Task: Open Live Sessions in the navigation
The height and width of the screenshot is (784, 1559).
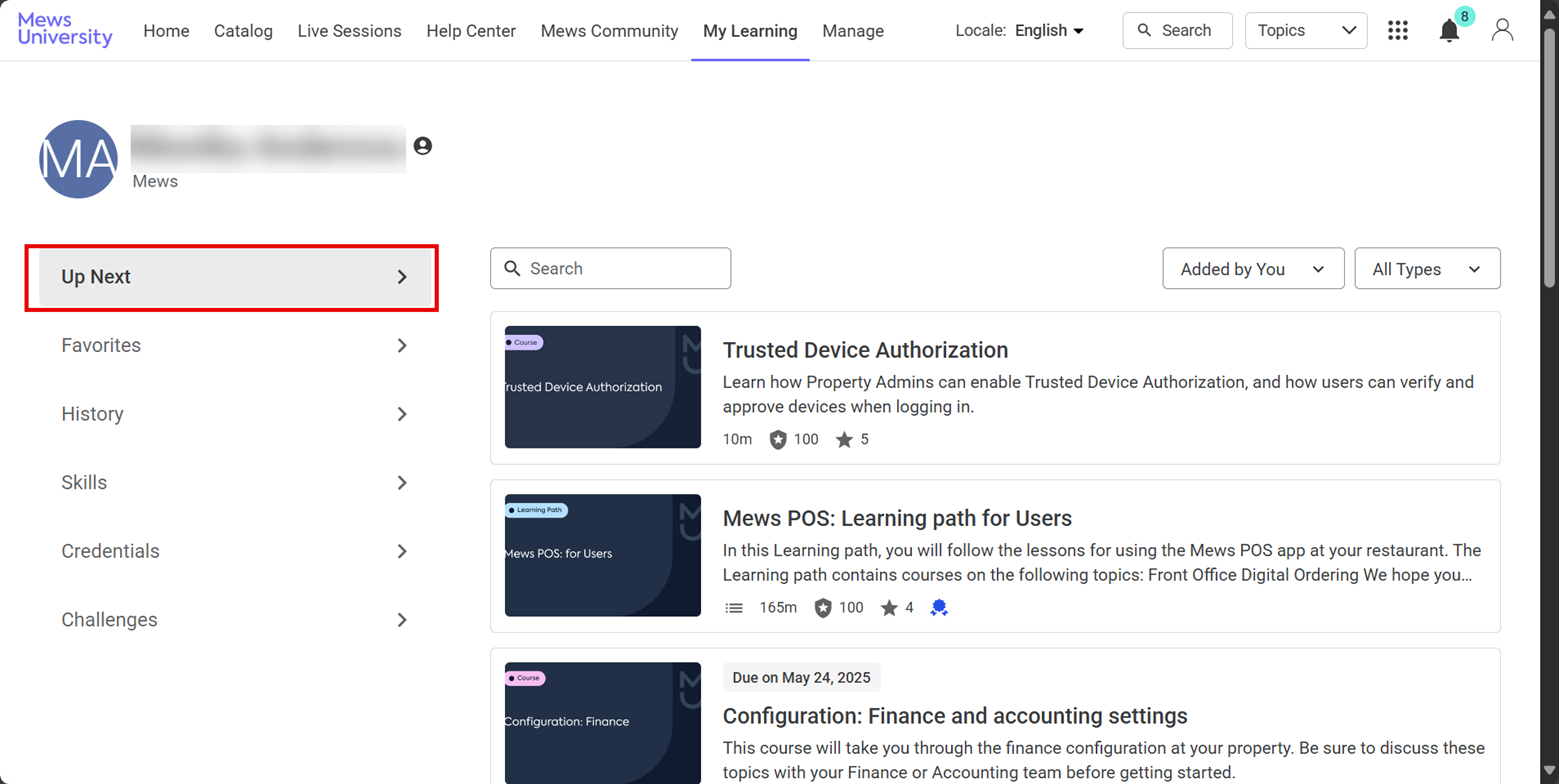Action: [x=349, y=31]
